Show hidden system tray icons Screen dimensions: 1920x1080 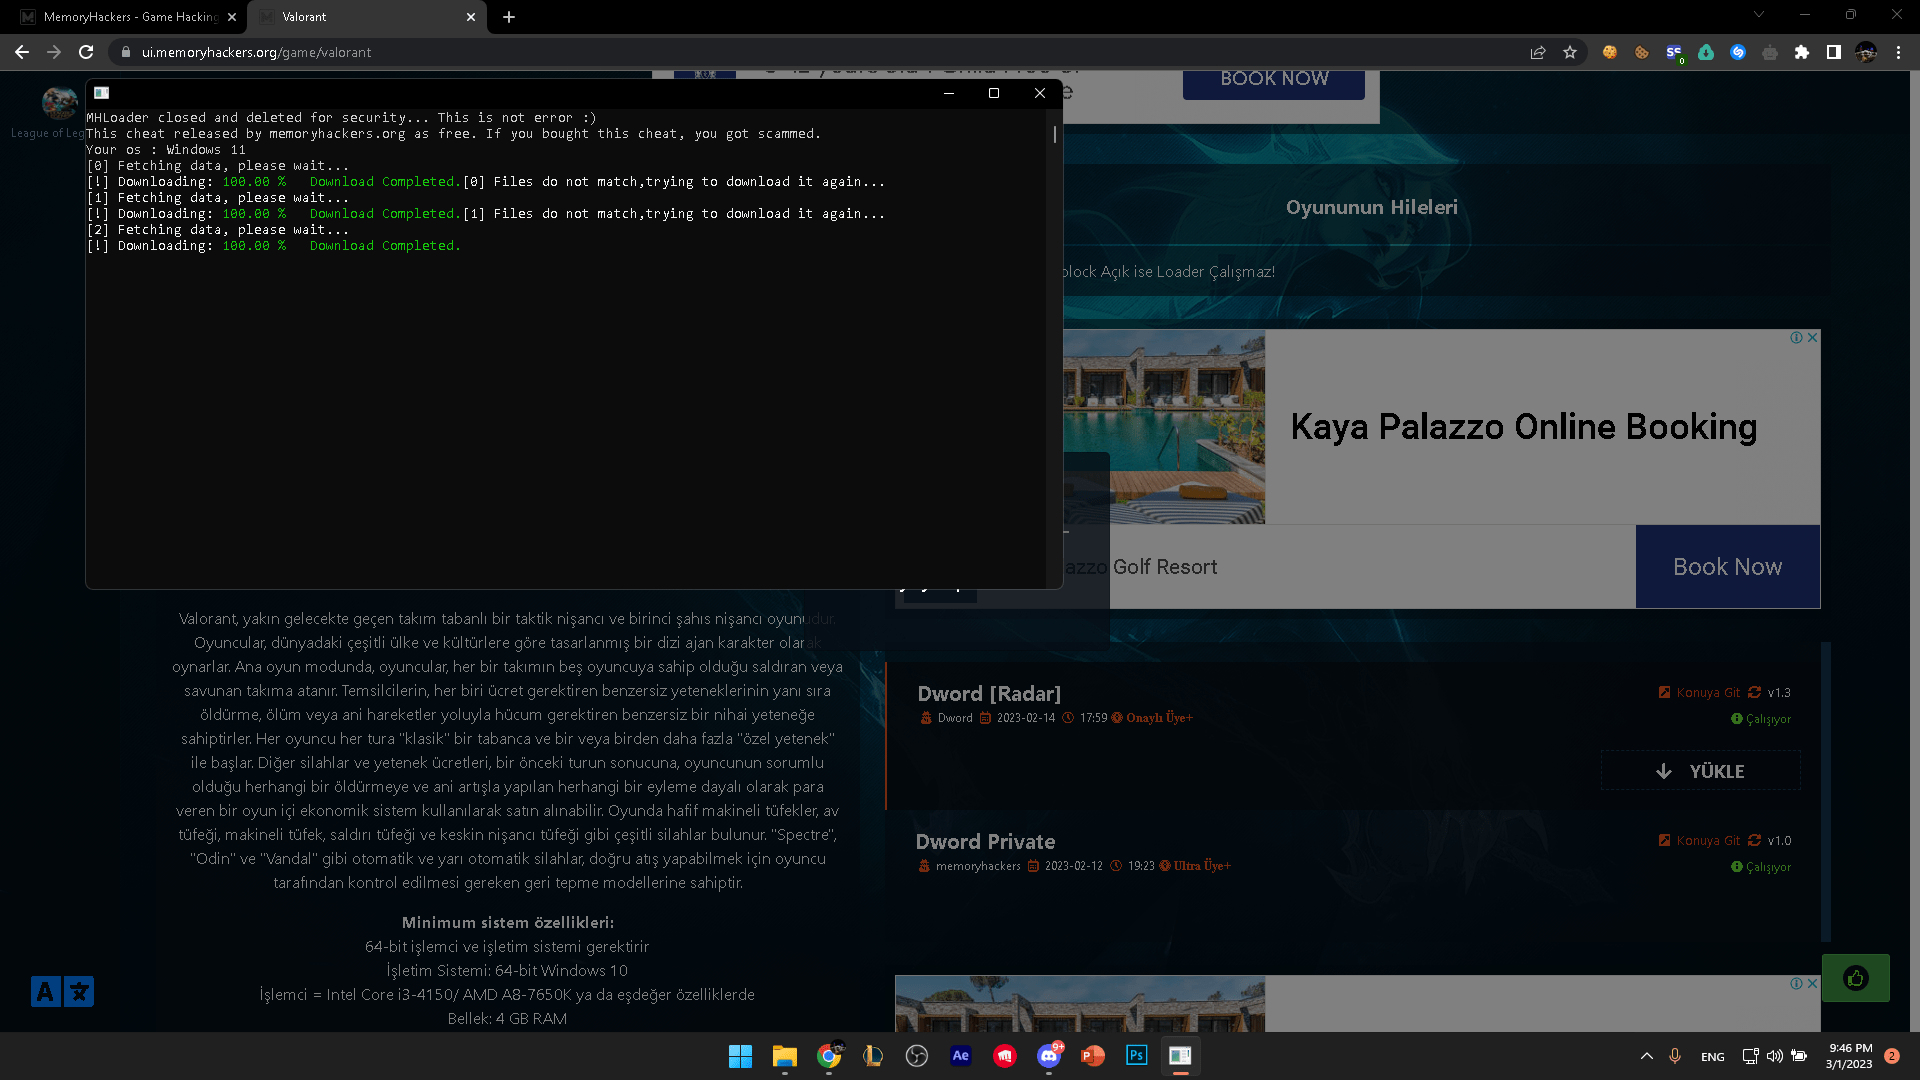[x=1646, y=1056]
